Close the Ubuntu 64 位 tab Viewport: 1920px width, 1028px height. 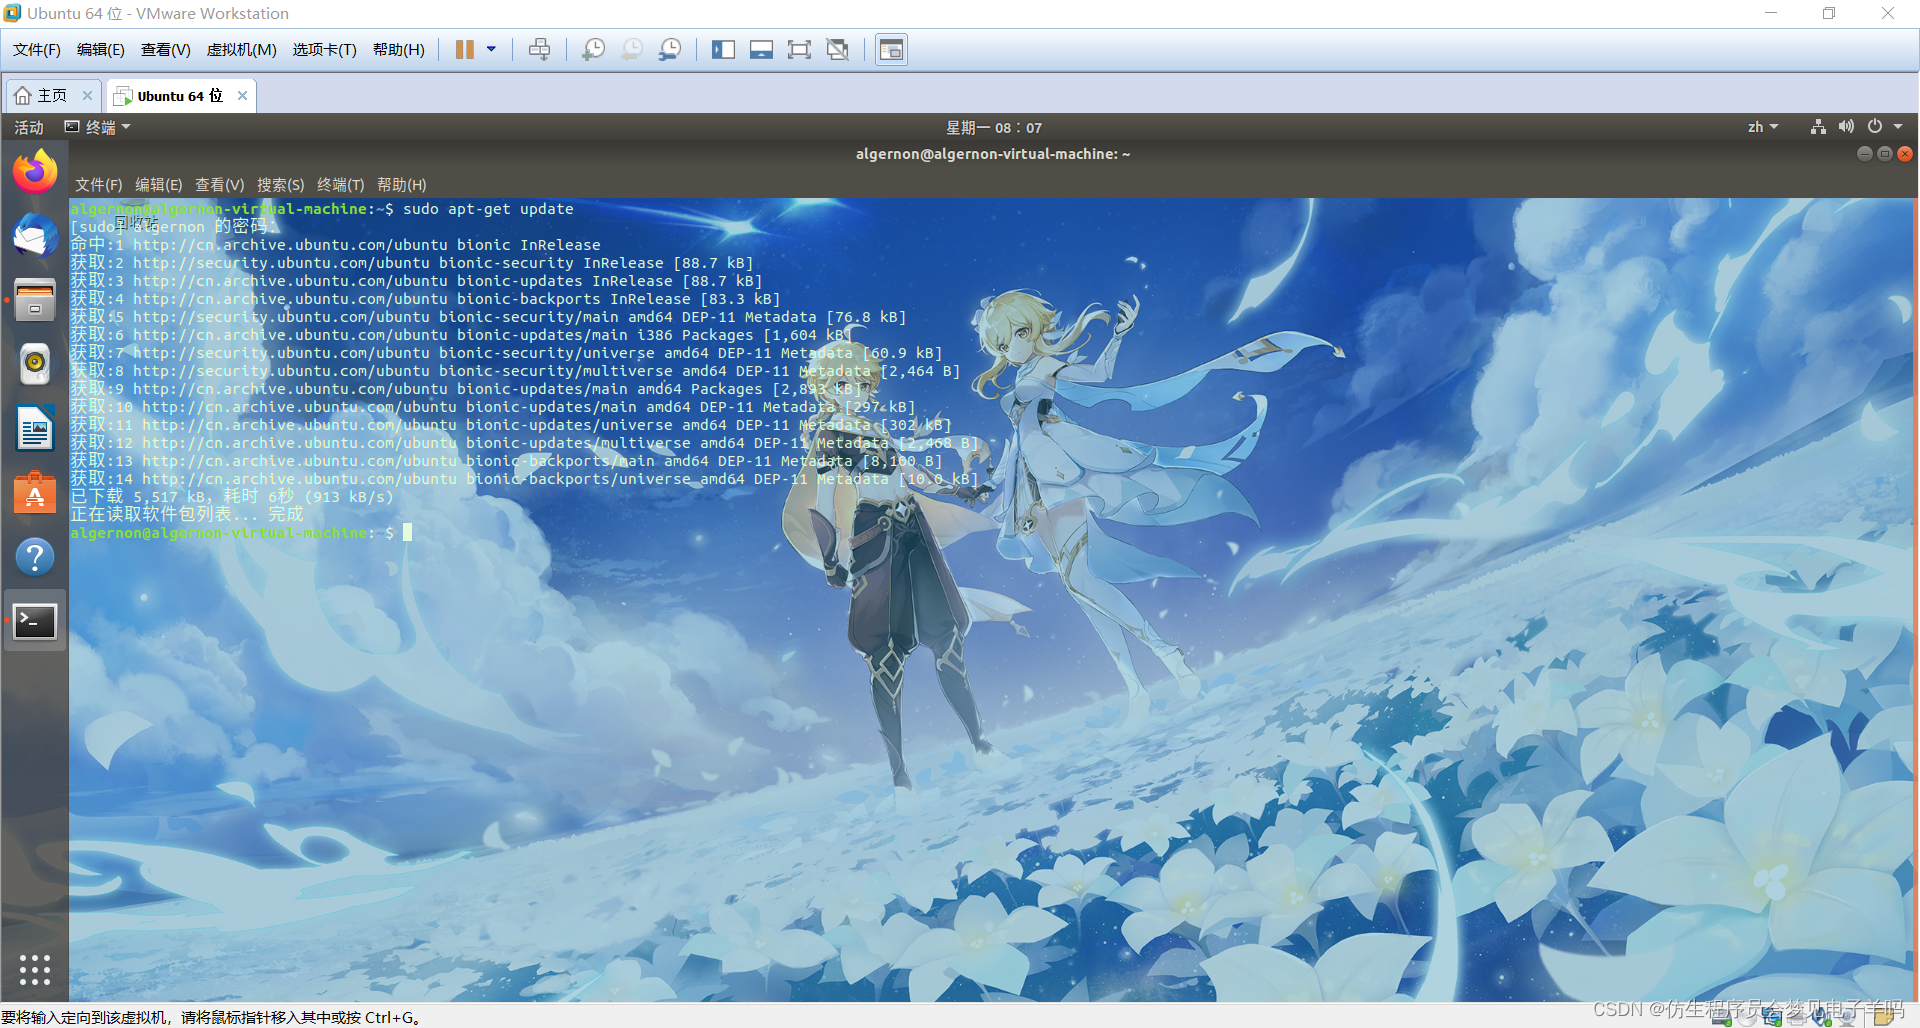[242, 96]
